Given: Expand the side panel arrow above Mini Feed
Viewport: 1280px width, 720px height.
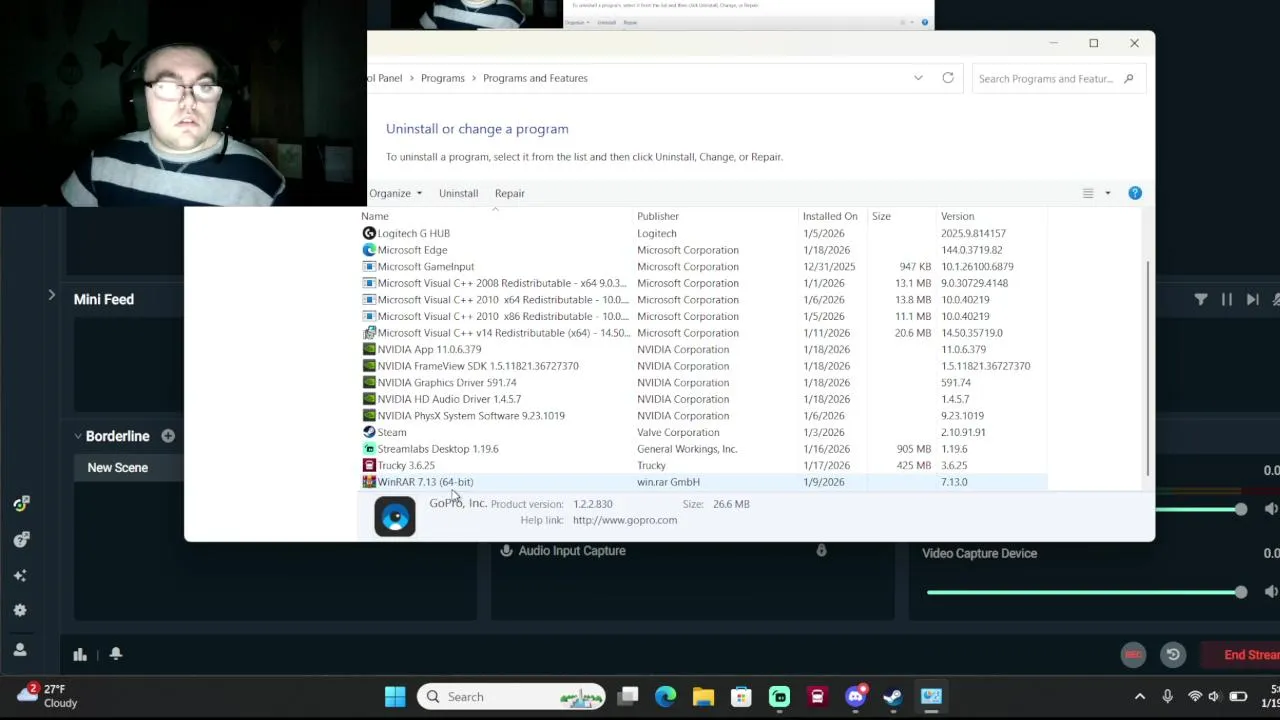Looking at the screenshot, I should click(x=51, y=295).
